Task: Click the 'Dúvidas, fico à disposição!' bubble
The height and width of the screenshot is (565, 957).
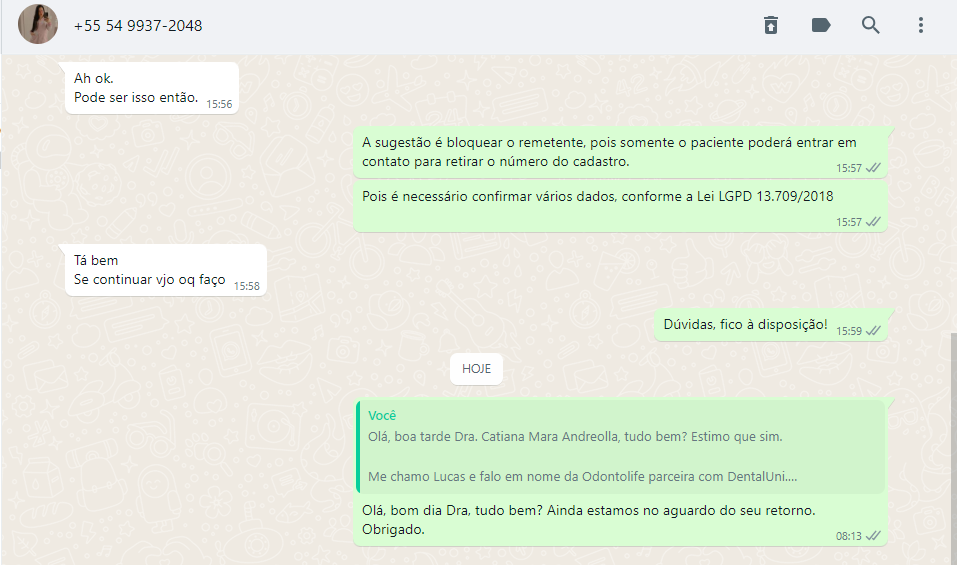Action: 771,325
